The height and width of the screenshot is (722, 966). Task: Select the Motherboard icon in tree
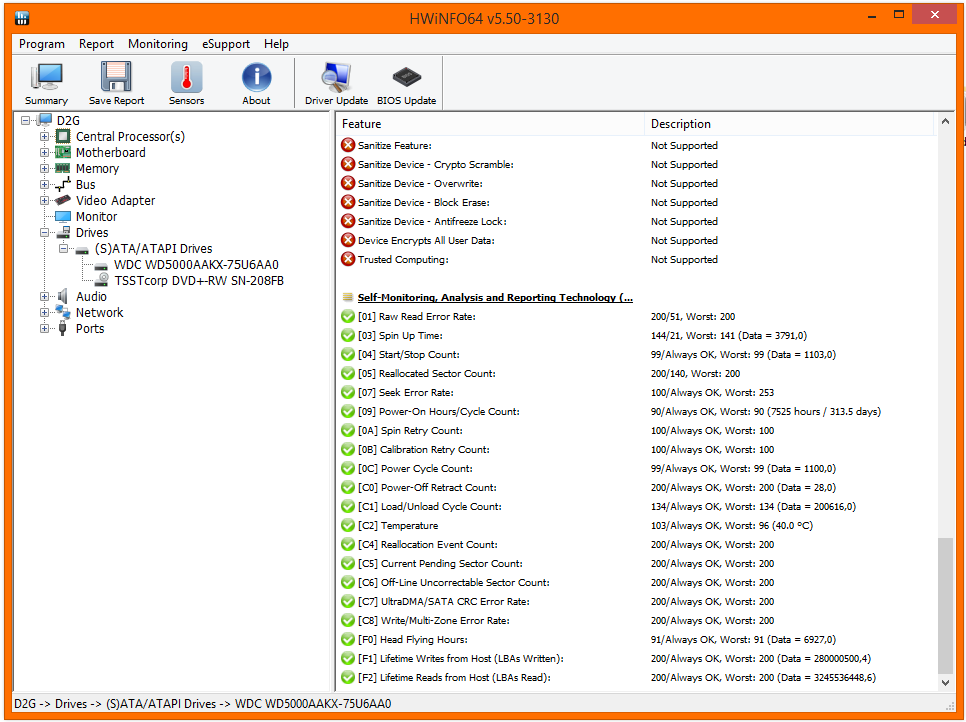pyautogui.click(x=63, y=152)
